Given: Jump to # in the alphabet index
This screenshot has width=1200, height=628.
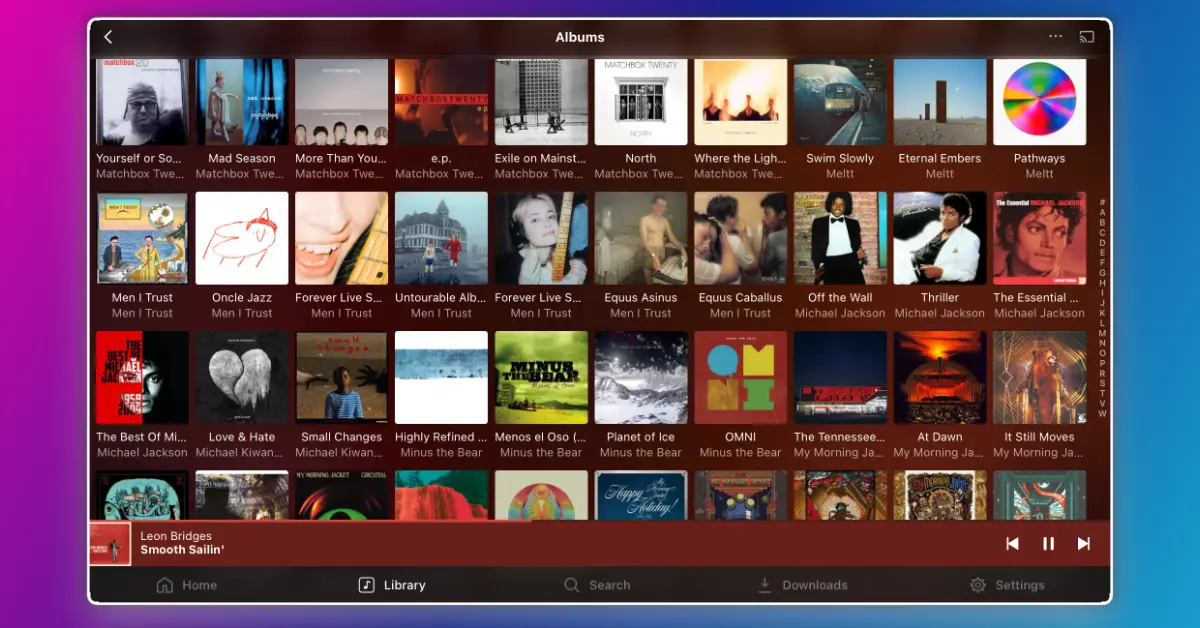Looking at the screenshot, I should point(1102,202).
